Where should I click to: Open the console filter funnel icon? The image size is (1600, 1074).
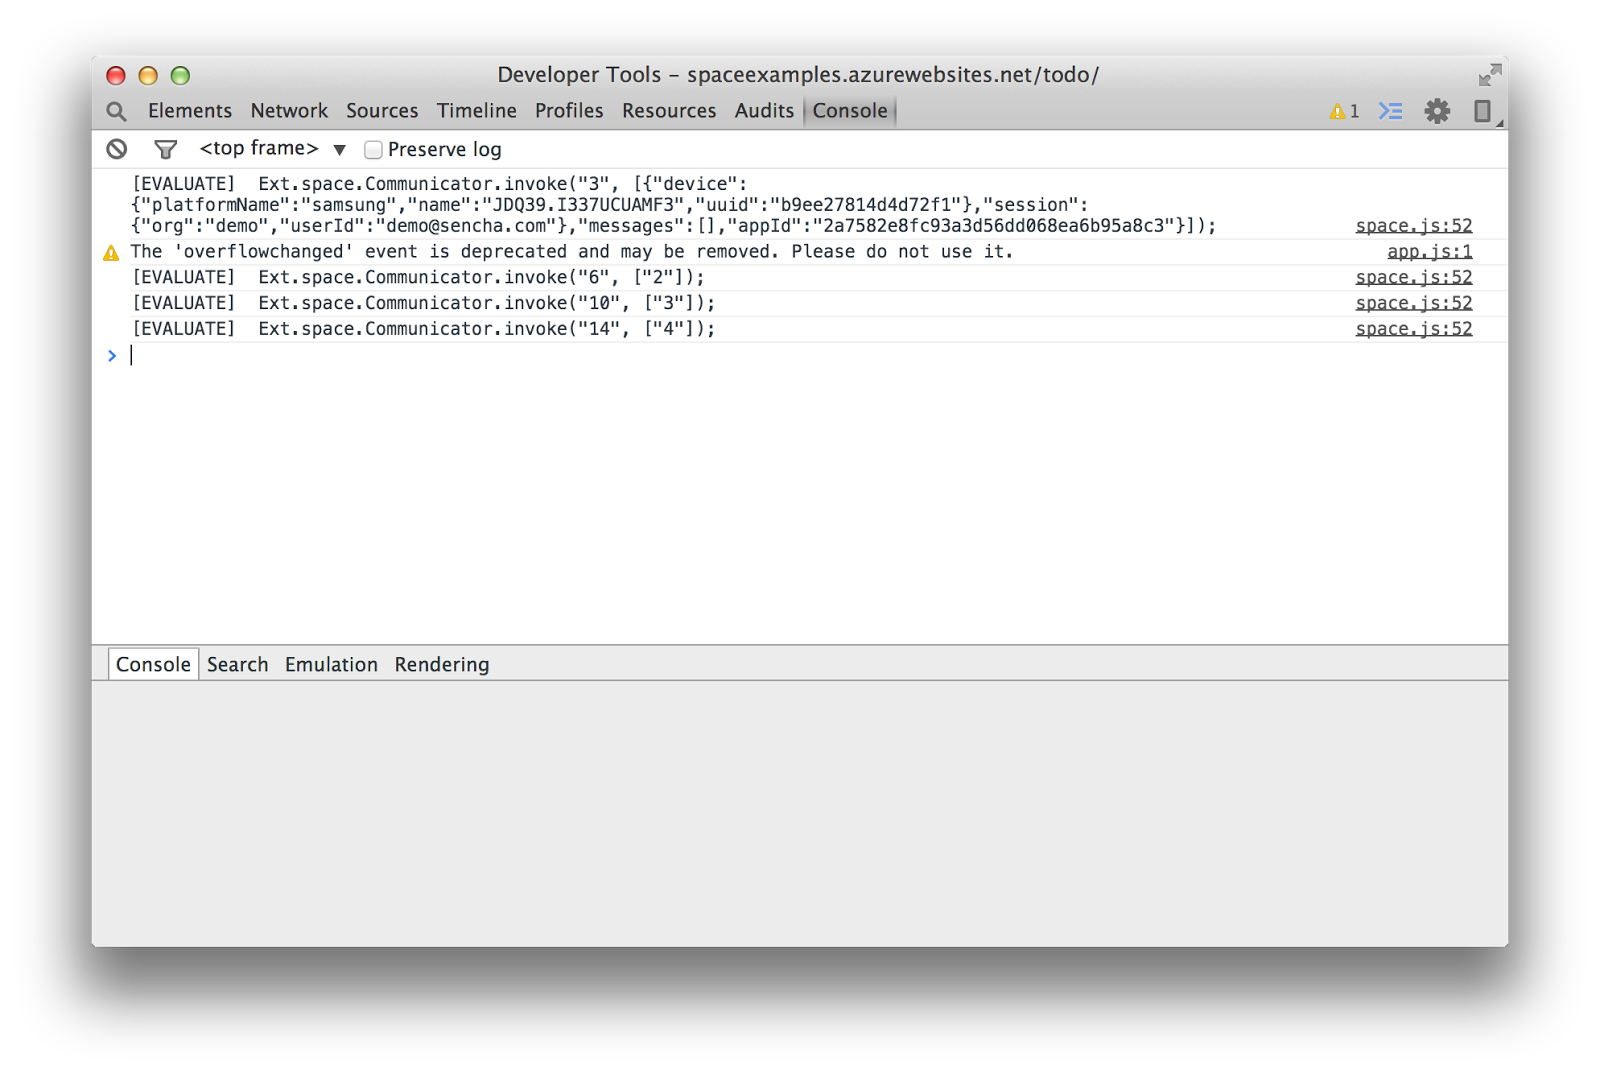tap(166, 149)
